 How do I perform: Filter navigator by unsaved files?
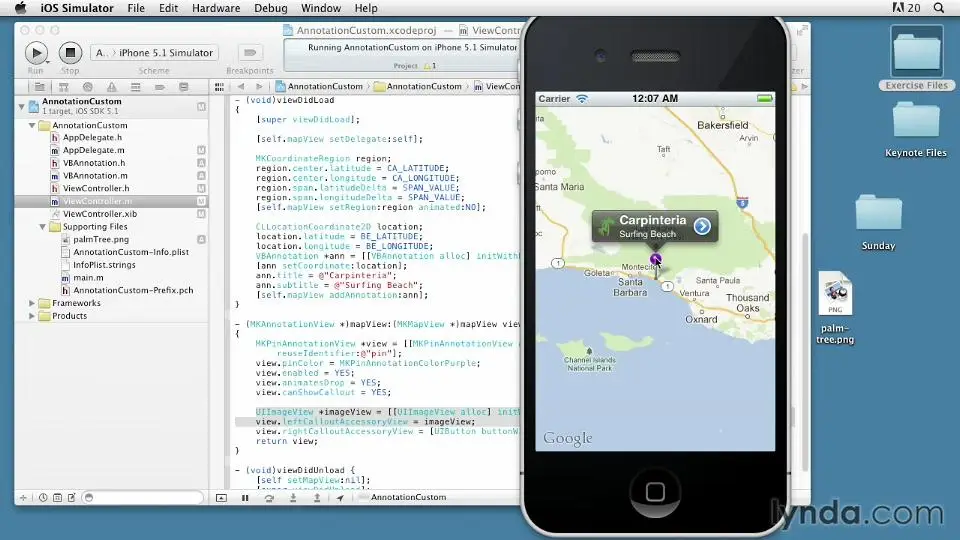72,498
